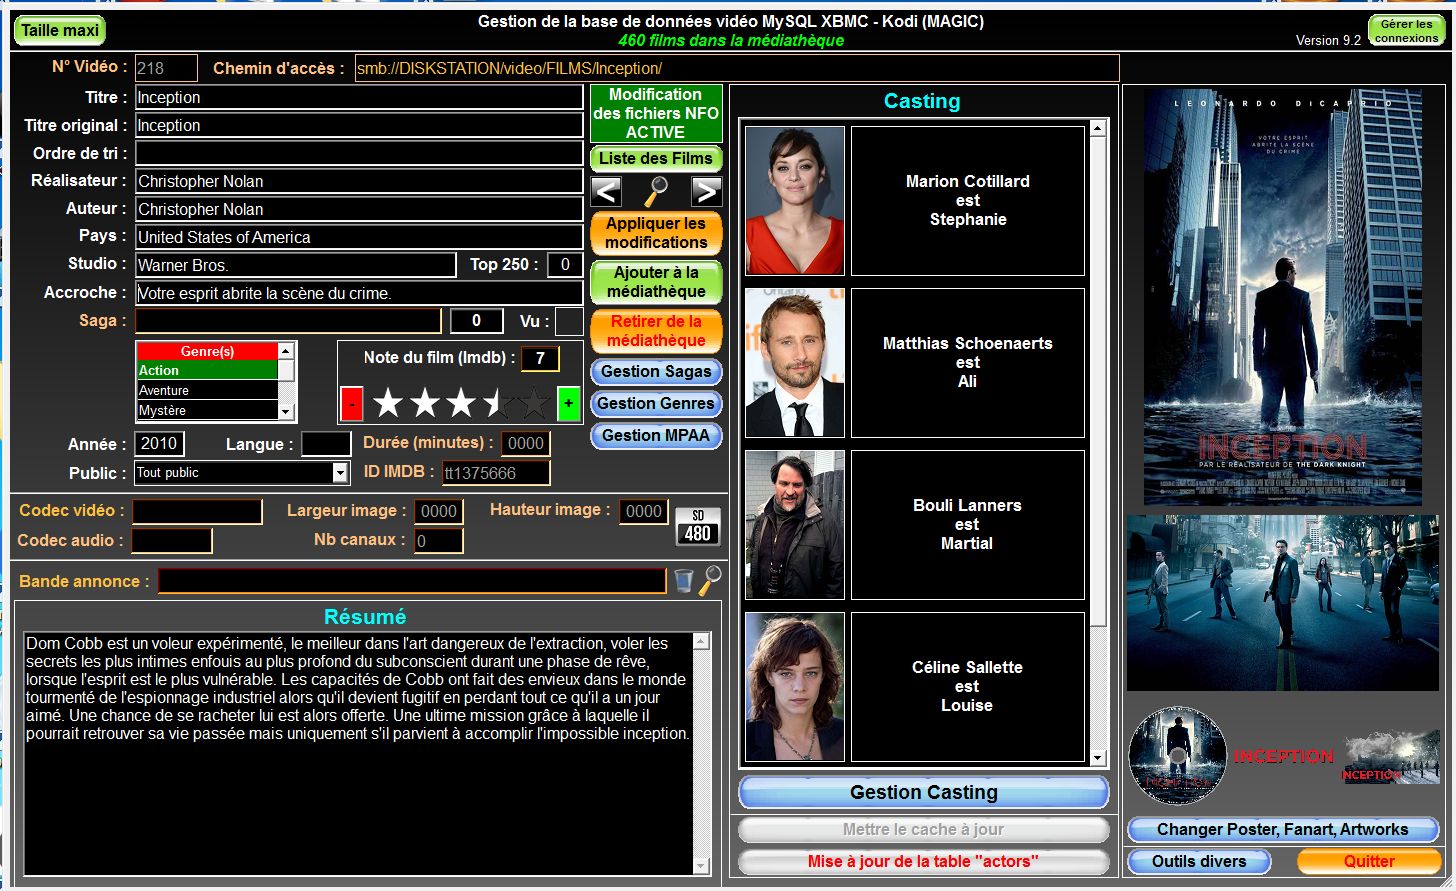
Task: Click Céline Sallette's actor photo
Action: [x=795, y=686]
